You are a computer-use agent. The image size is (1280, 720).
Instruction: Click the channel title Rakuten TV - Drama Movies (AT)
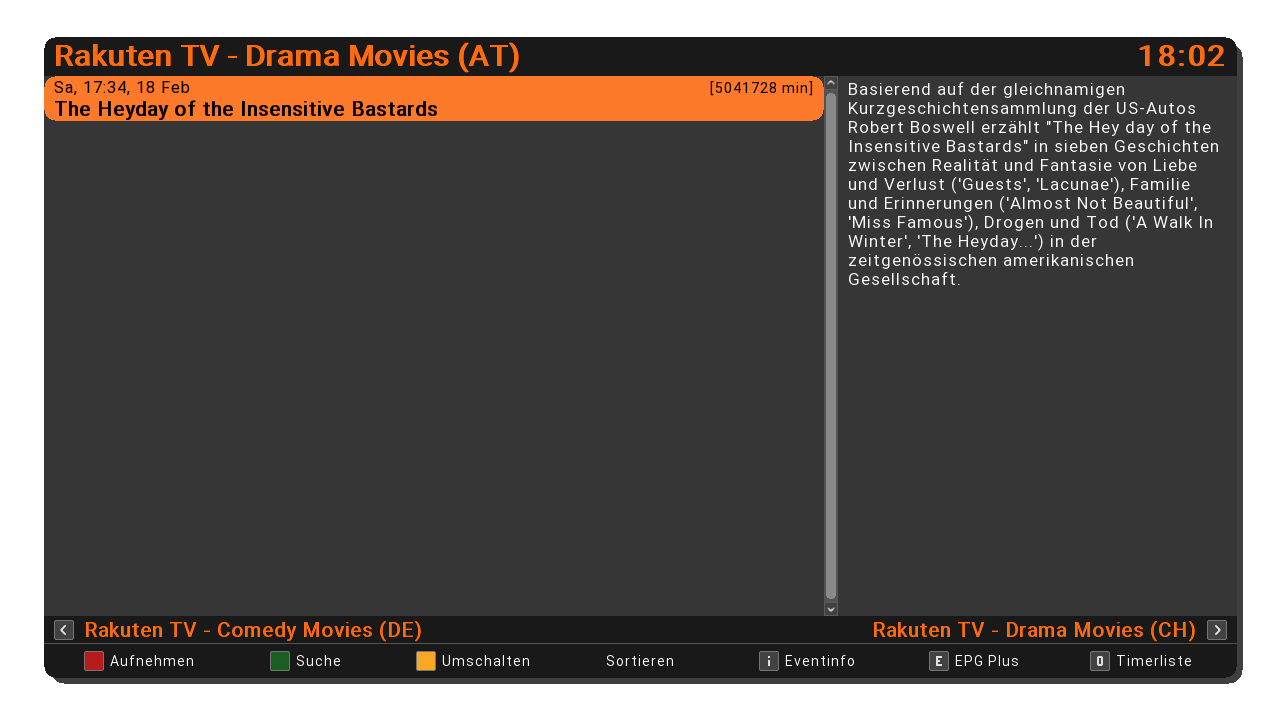click(x=287, y=56)
